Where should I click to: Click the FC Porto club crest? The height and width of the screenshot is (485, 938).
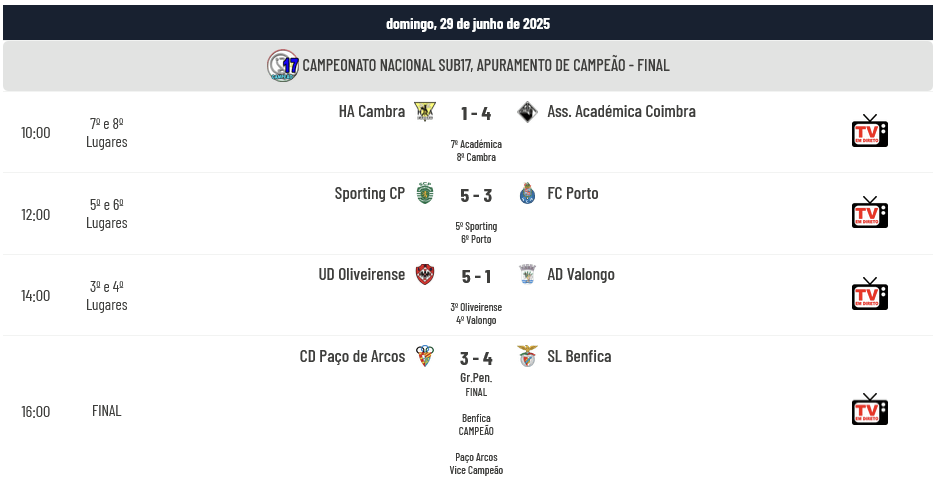[x=527, y=193]
